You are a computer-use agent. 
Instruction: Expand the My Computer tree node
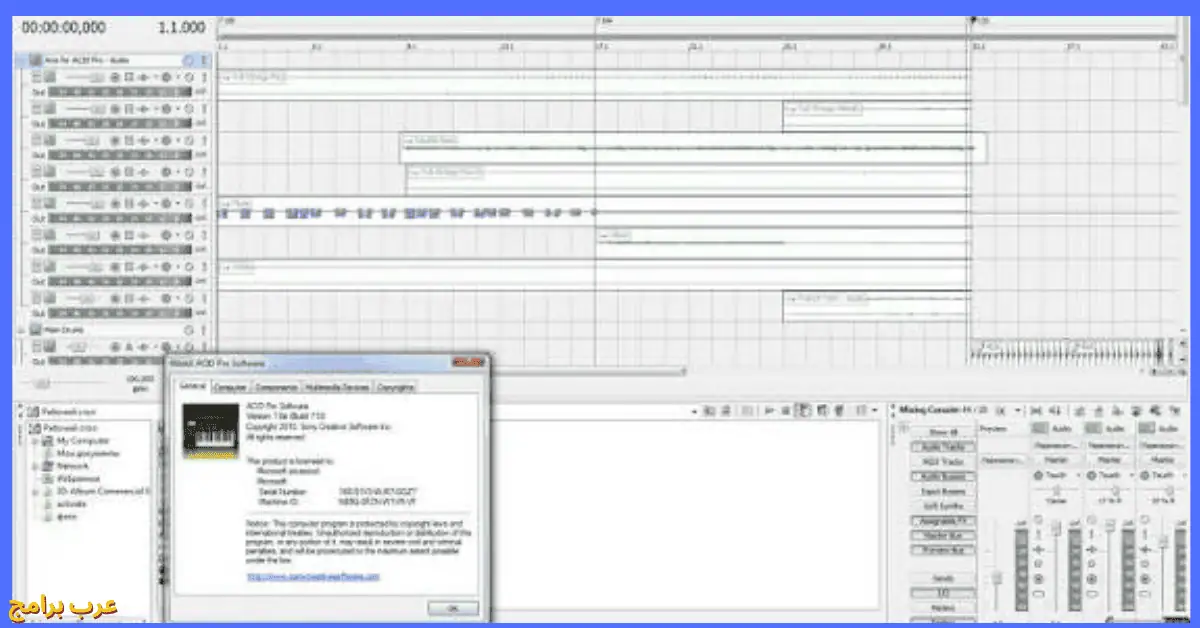(x=35, y=440)
